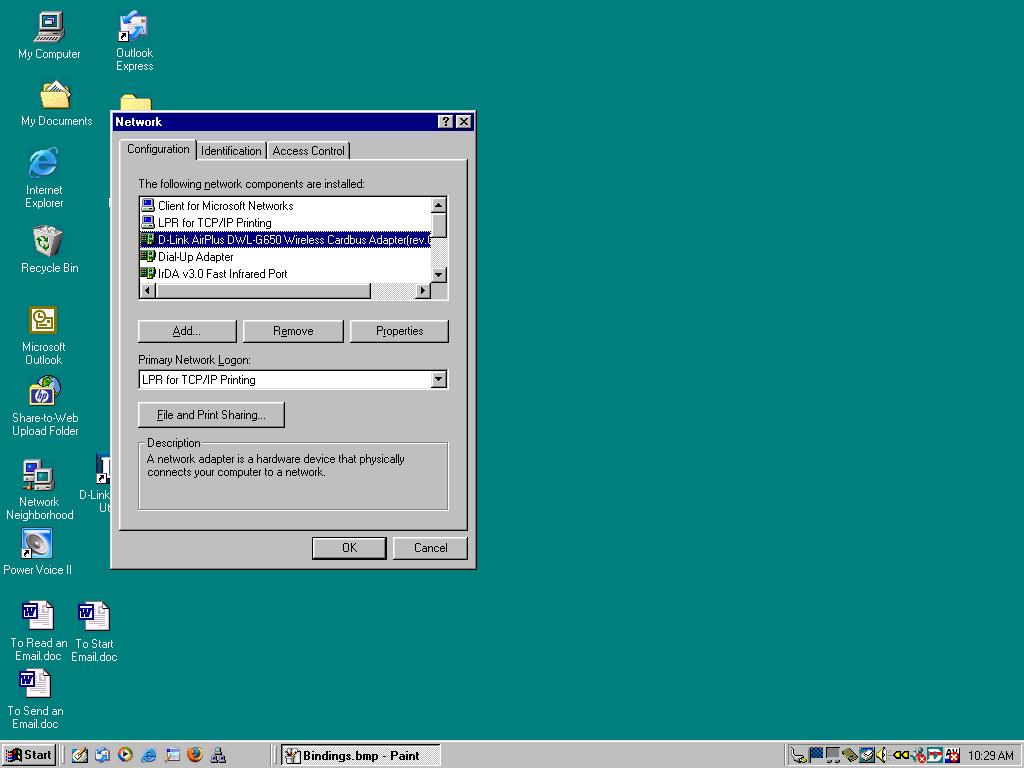Viewport: 1024px width, 768px height.
Task: Open Network Neighborhood icon
Action: 39,490
